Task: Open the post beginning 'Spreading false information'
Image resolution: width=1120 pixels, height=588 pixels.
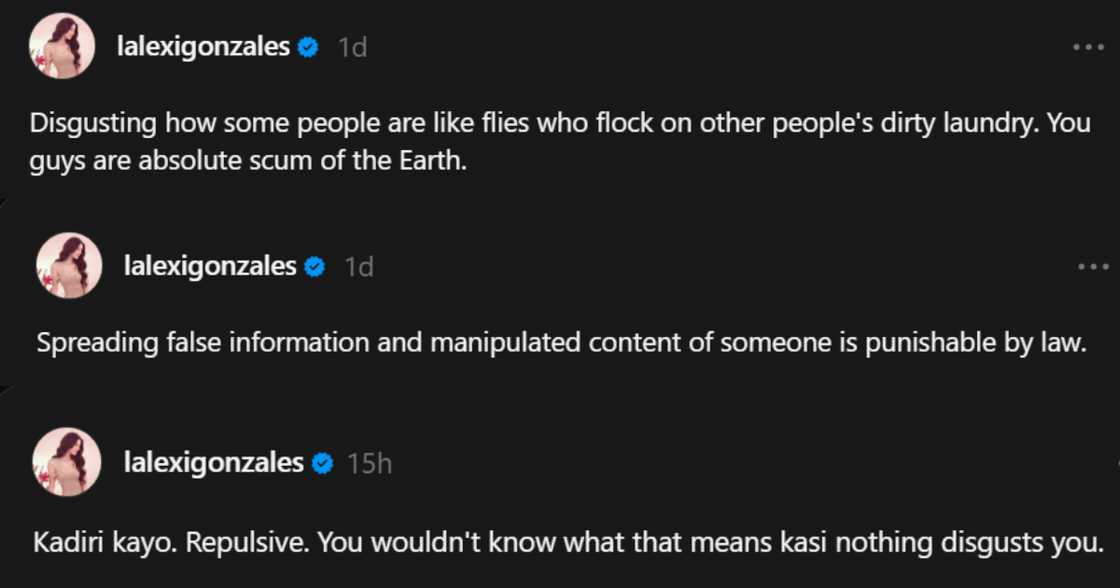Action: pyautogui.click(x=560, y=342)
